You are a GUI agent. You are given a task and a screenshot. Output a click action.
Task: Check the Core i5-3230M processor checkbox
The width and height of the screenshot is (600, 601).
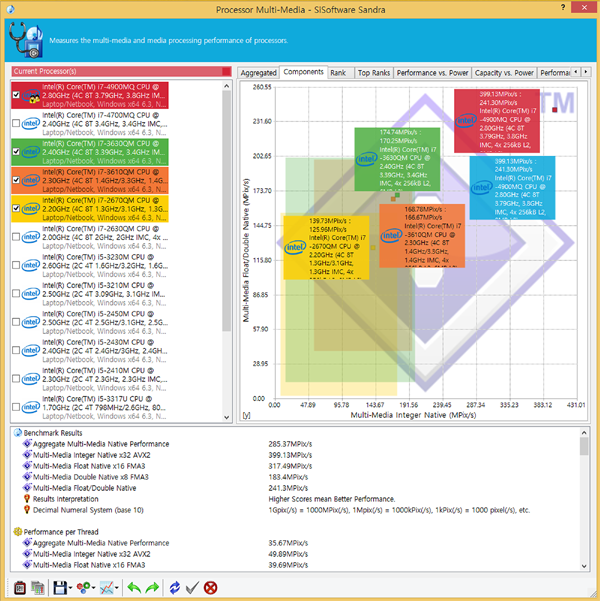tap(16, 265)
